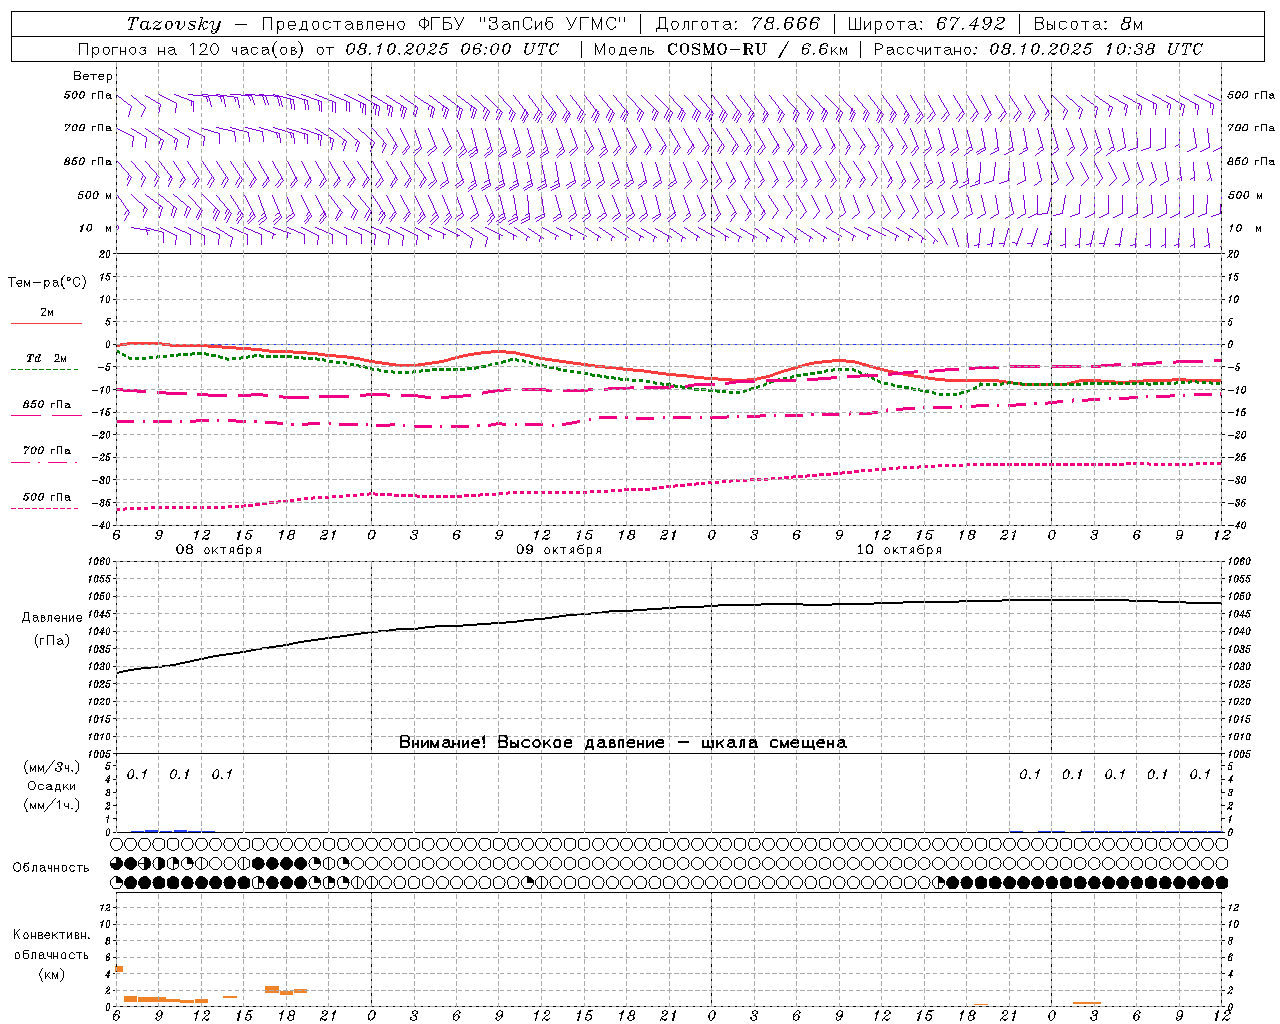Select the model name "COSMO-RU"
The image size is (1280, 1024).
click(x=717, y=49)
